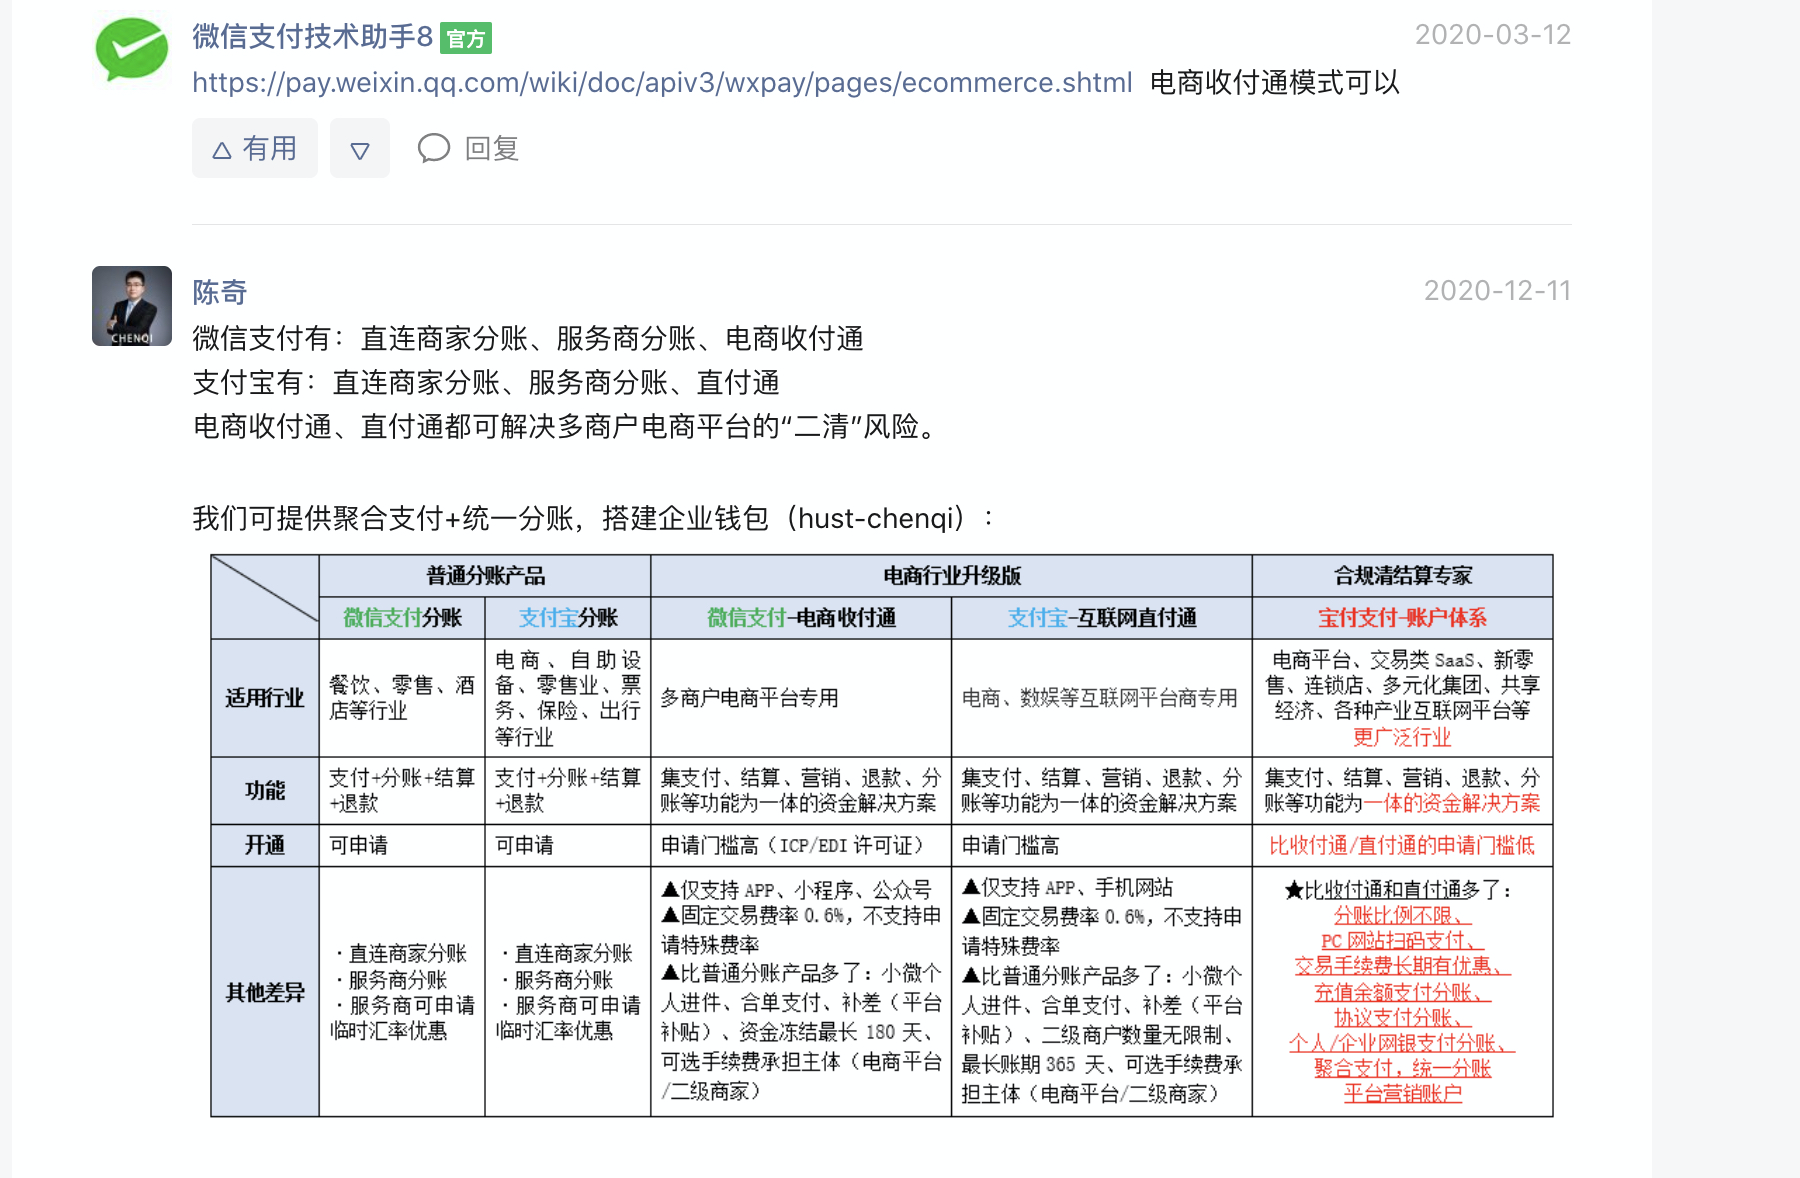1800x1178 pixels.
Task: Click the line starting with 支付宝有
Action: tap(486, 383)
